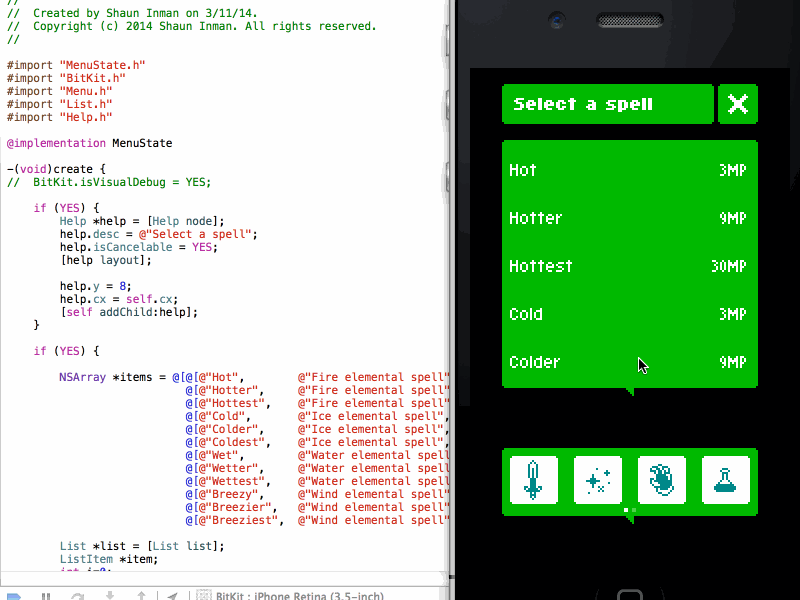Open the simulate location arrow icon

coord(173,596)
